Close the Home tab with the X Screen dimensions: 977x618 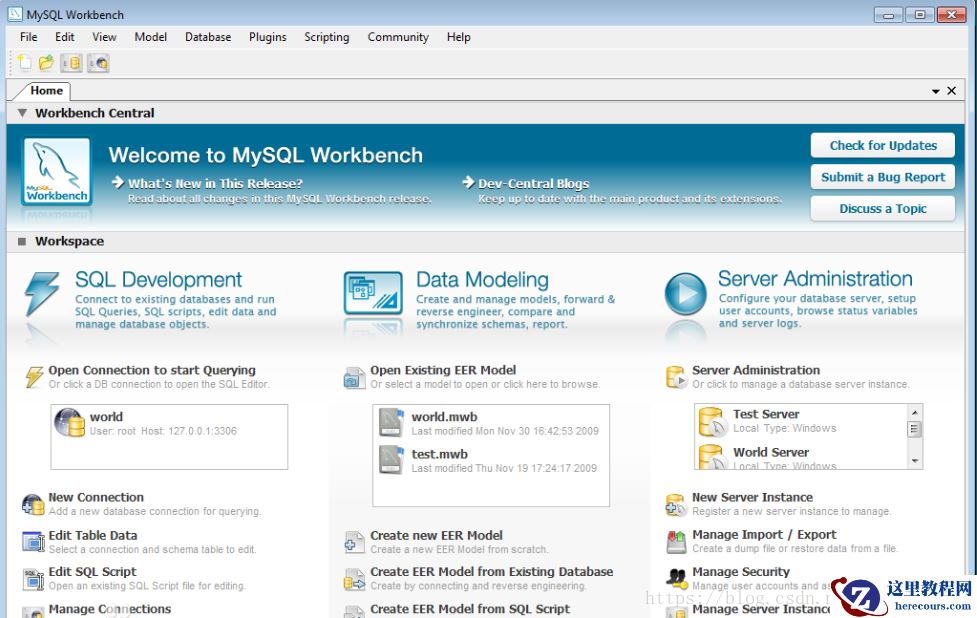click(951, 91)
